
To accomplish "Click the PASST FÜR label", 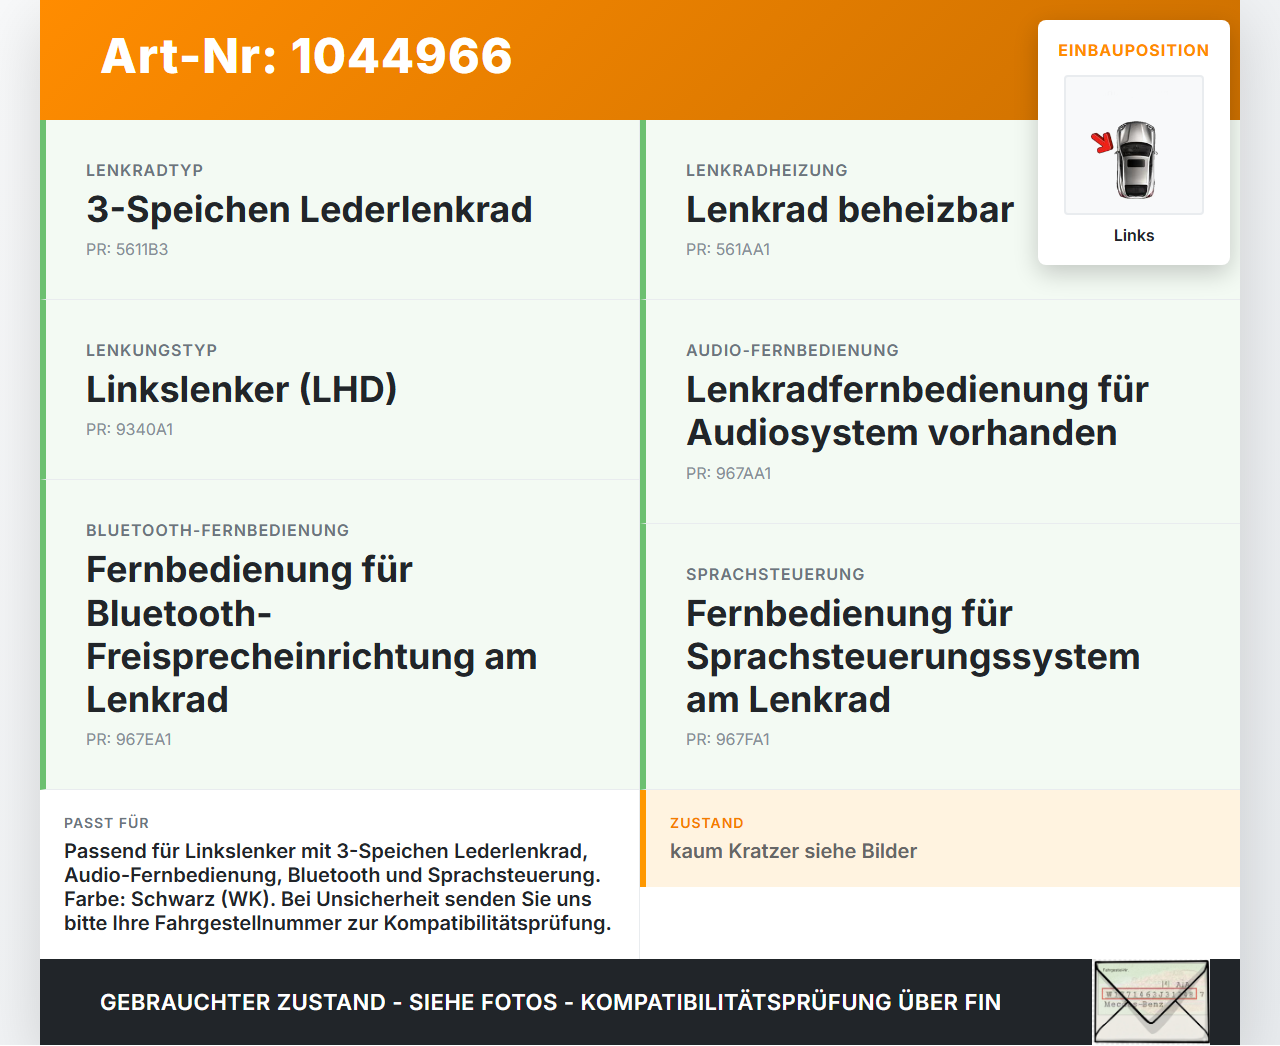I will (107, 823).
